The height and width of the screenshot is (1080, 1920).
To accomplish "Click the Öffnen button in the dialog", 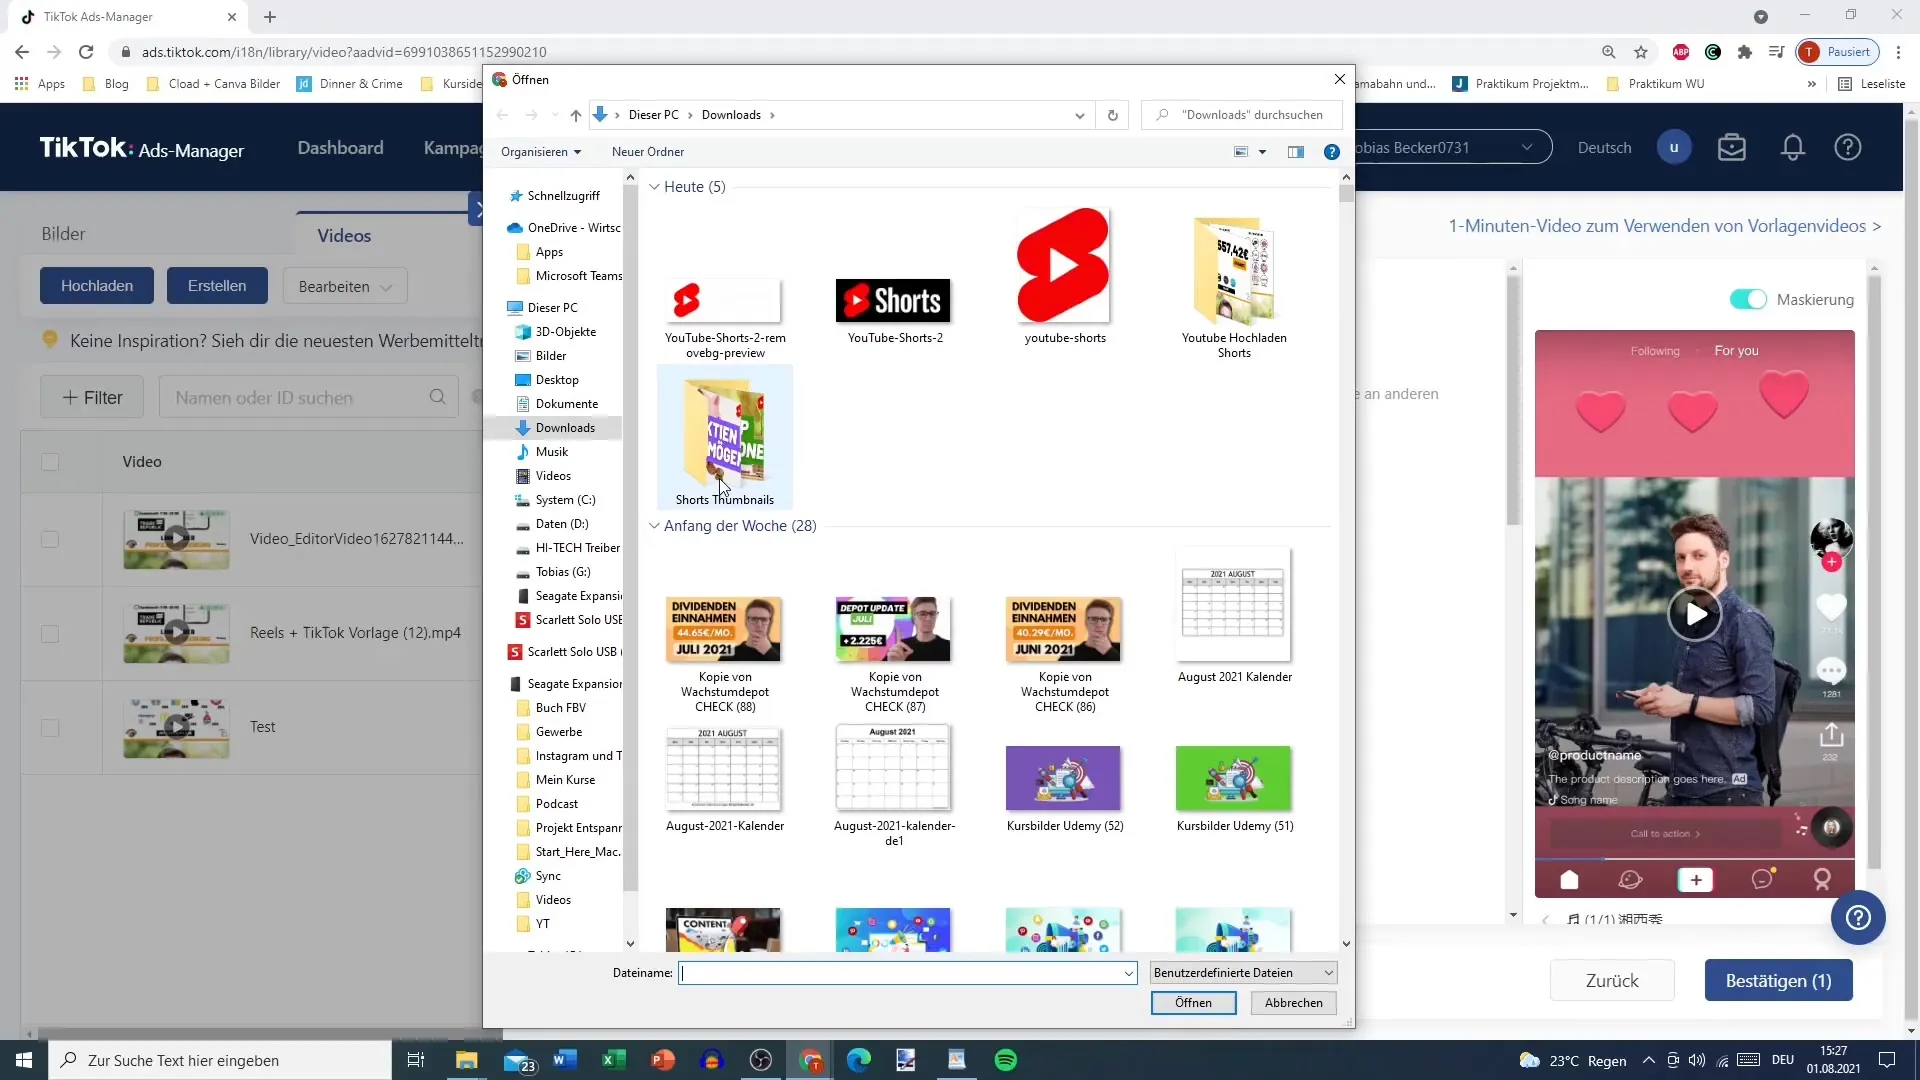I will tap(1193, 1003).
